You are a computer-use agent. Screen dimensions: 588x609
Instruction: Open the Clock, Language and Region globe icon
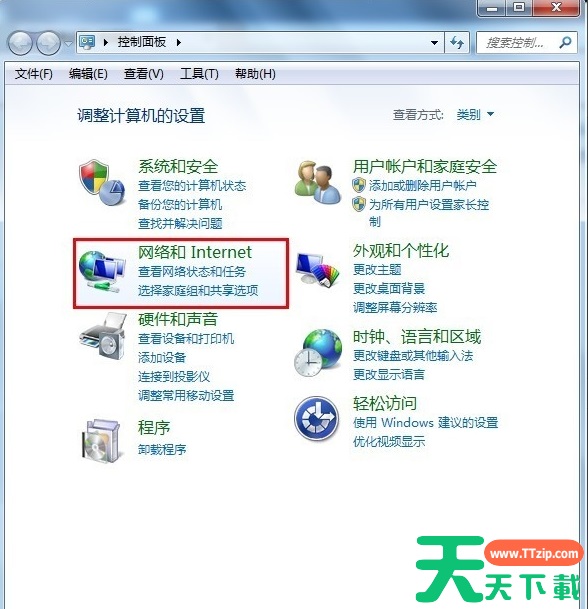pos(318,353)
